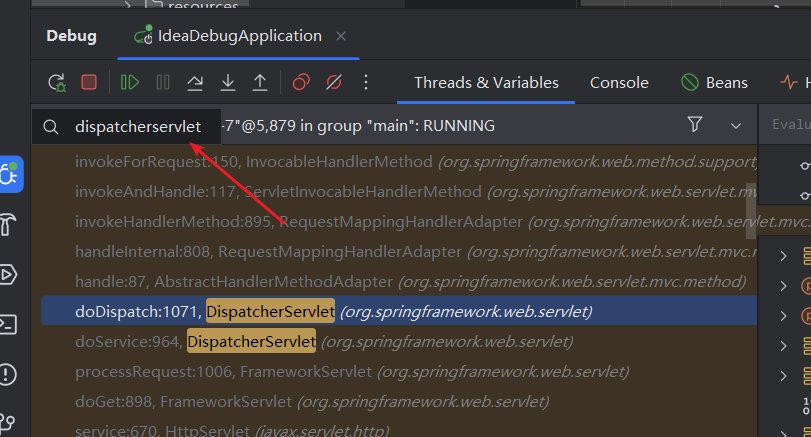Stop the running debug session

(89, 83)
